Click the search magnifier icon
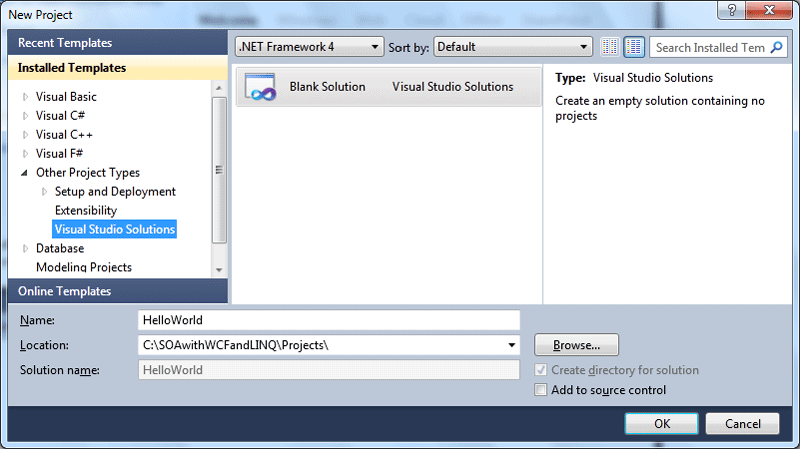 pyautogui.click(x=777, y=47)
